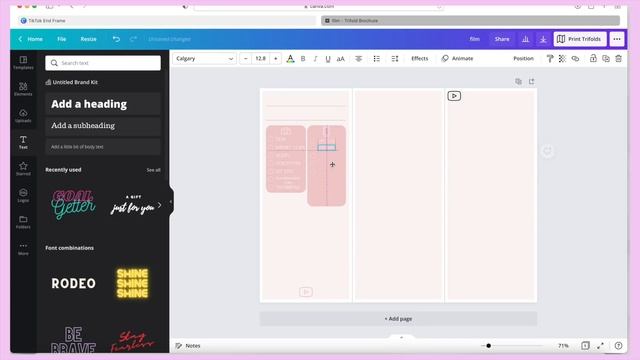Click the font size field showing 12.8
This screenshot has width=640, height=360.
260,59
